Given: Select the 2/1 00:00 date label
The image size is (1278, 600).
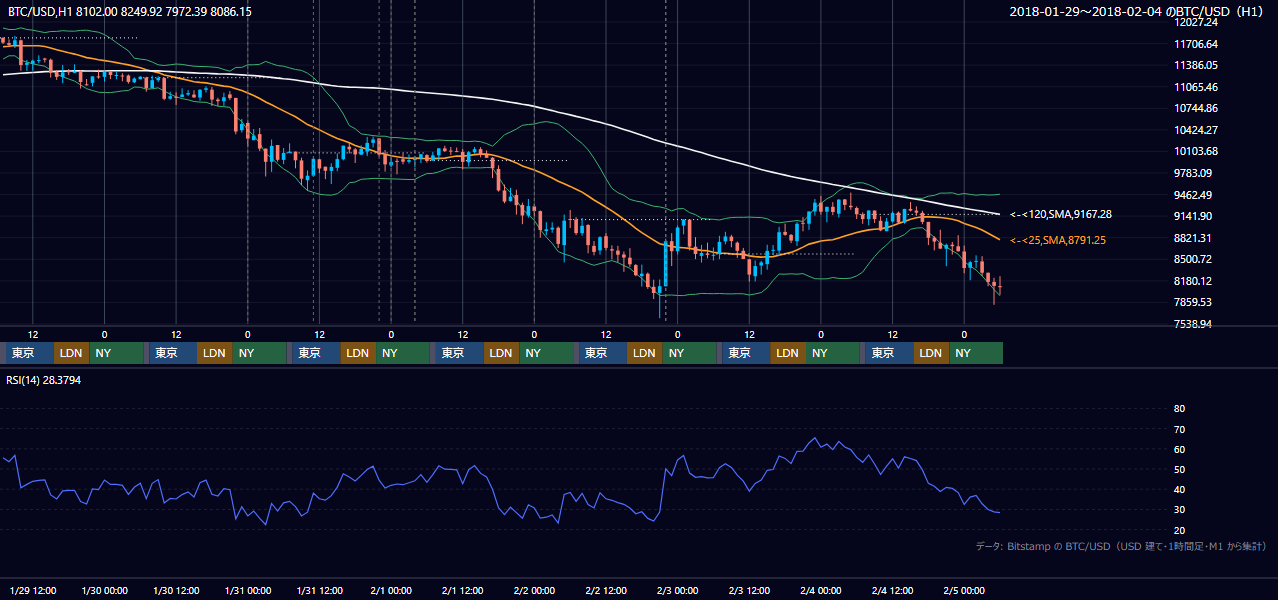Looking at the screenshot, I should coord(391,590).
